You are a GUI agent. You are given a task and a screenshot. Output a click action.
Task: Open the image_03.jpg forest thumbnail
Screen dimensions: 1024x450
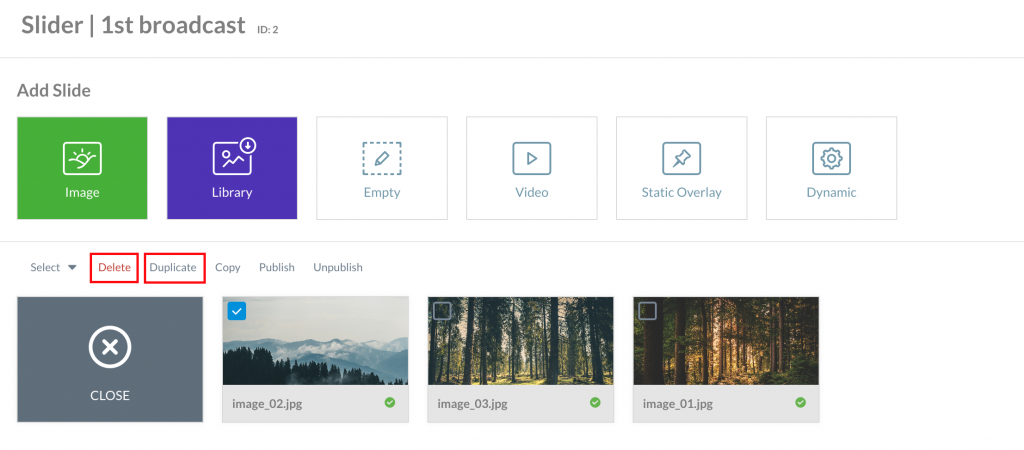520,340
